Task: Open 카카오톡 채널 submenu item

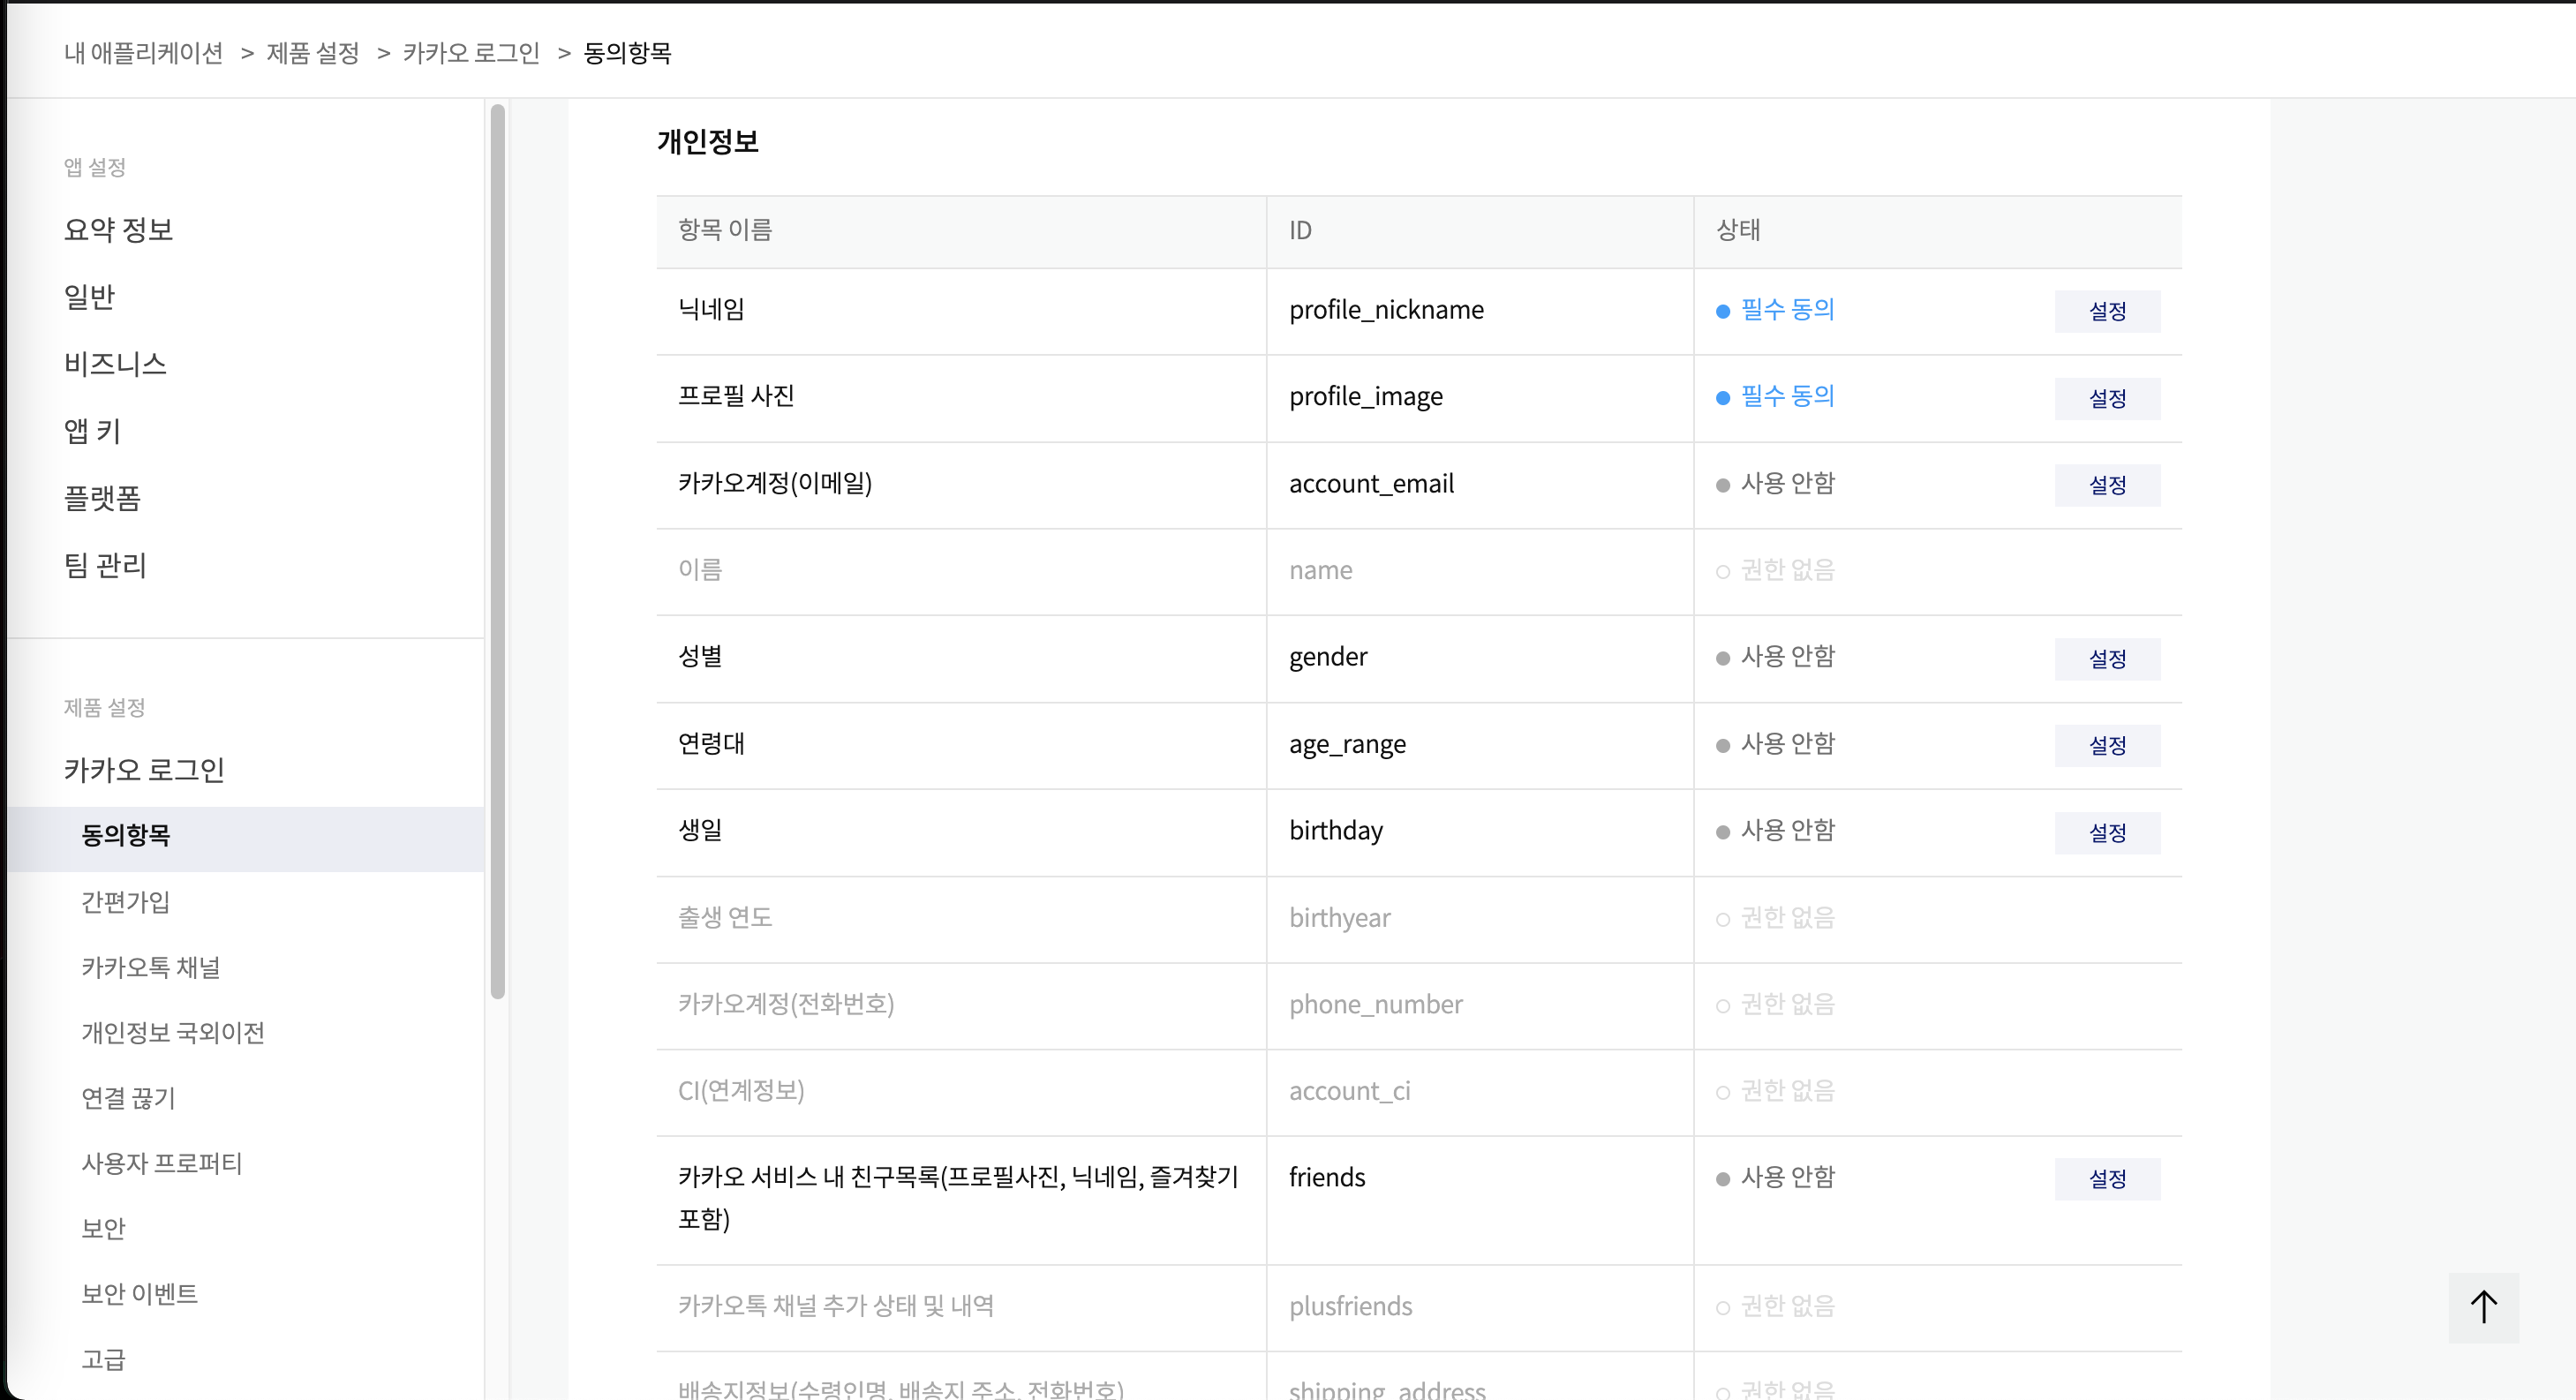Action: [x=150, y=967]
